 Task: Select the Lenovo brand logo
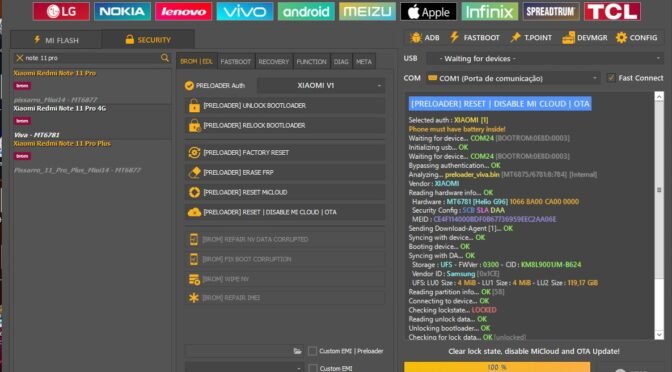click(x=183, y=12)
